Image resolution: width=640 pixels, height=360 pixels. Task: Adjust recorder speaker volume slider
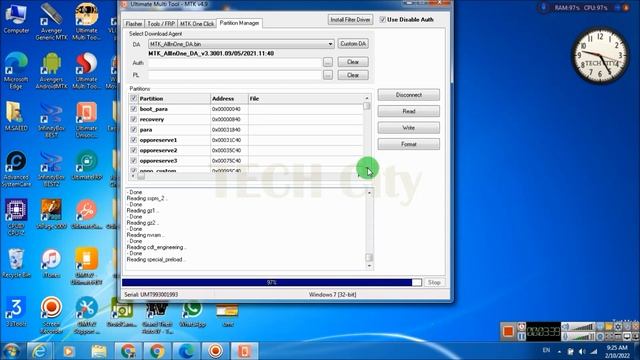pyautogui.click(x=581, y=327)
